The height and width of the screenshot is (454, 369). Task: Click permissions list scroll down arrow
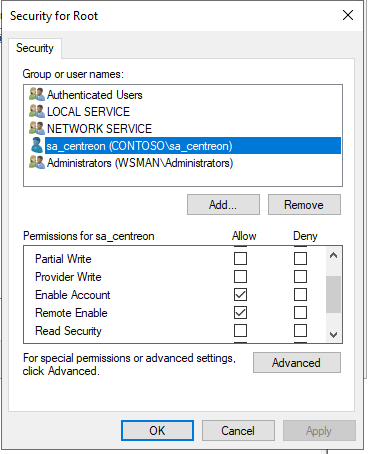[333, 334]
